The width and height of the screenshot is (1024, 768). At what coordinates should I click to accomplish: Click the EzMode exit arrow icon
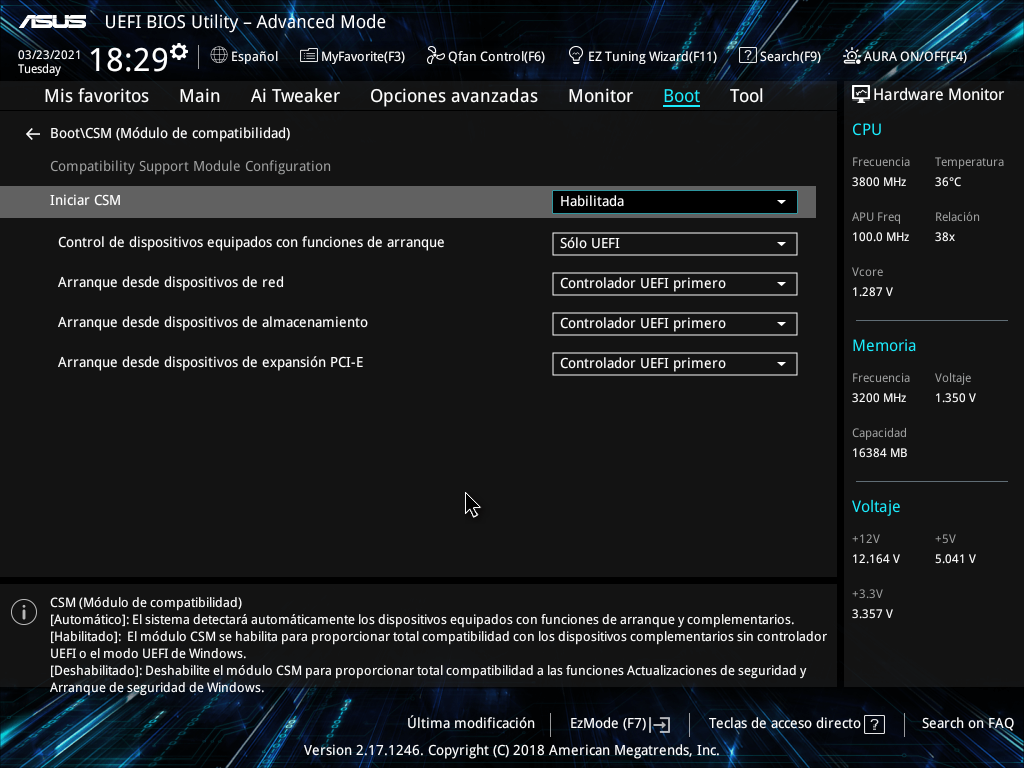click(x=660, y=724)
